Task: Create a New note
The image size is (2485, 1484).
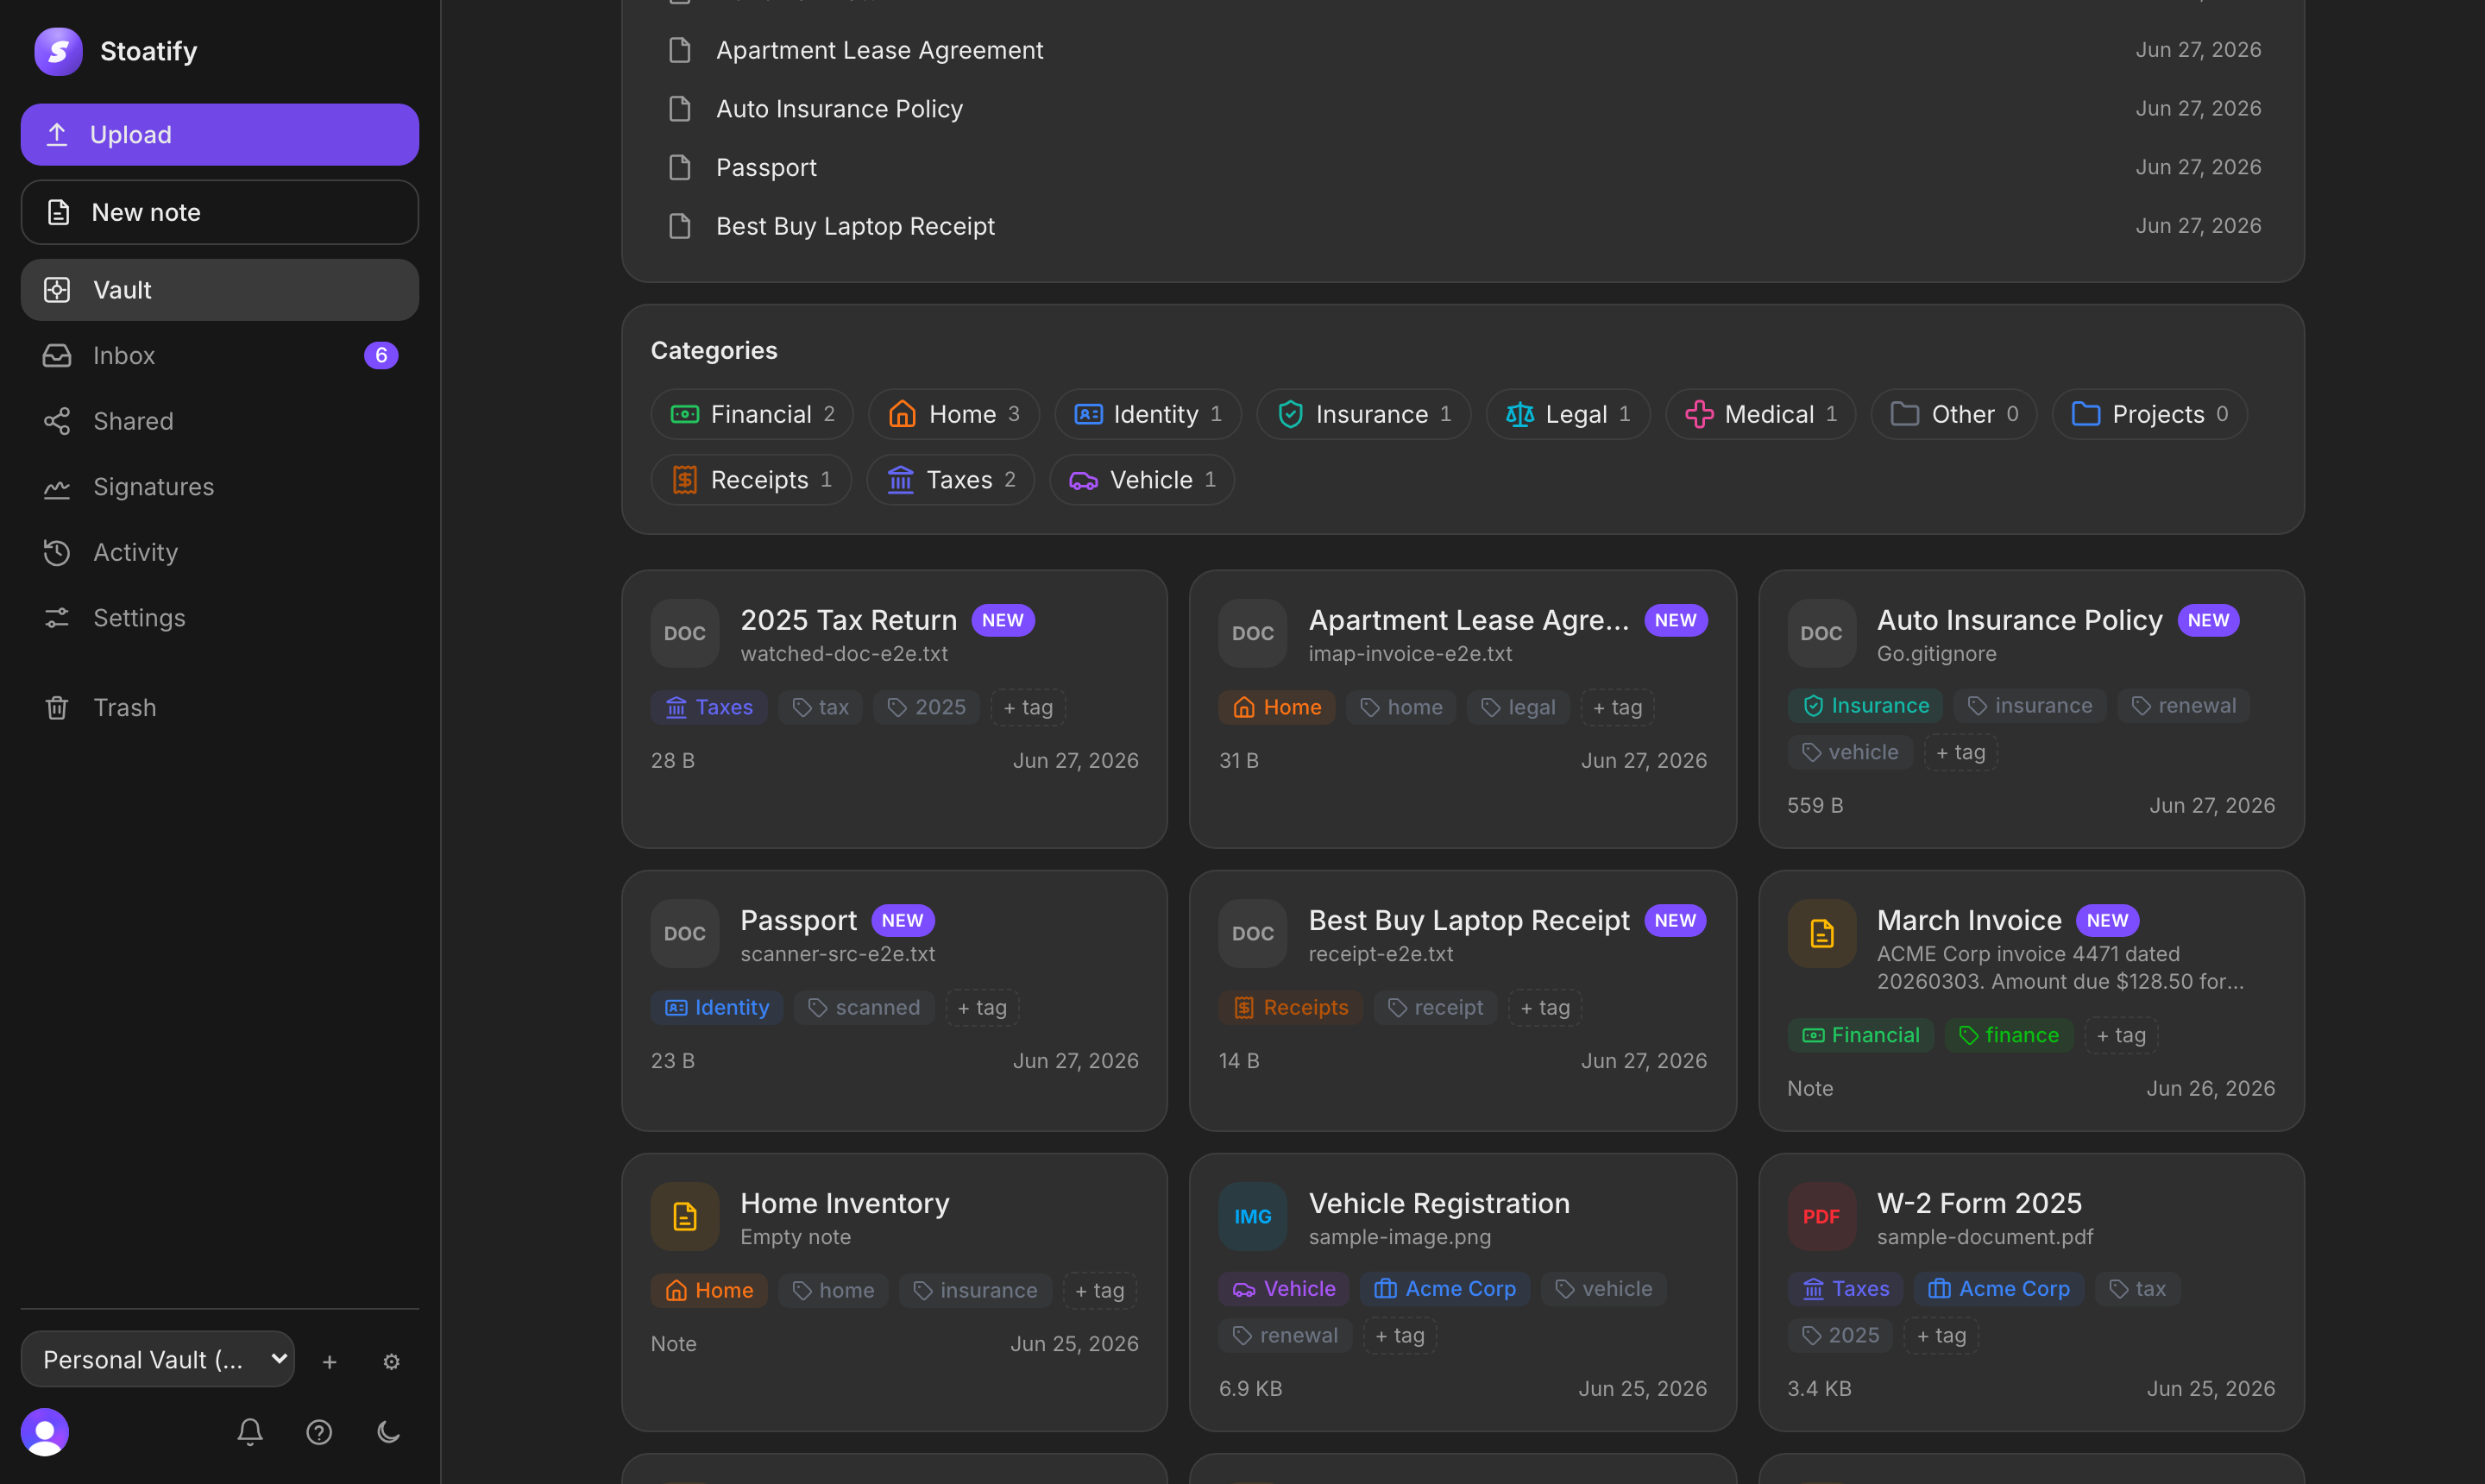Action: (220, 212)
